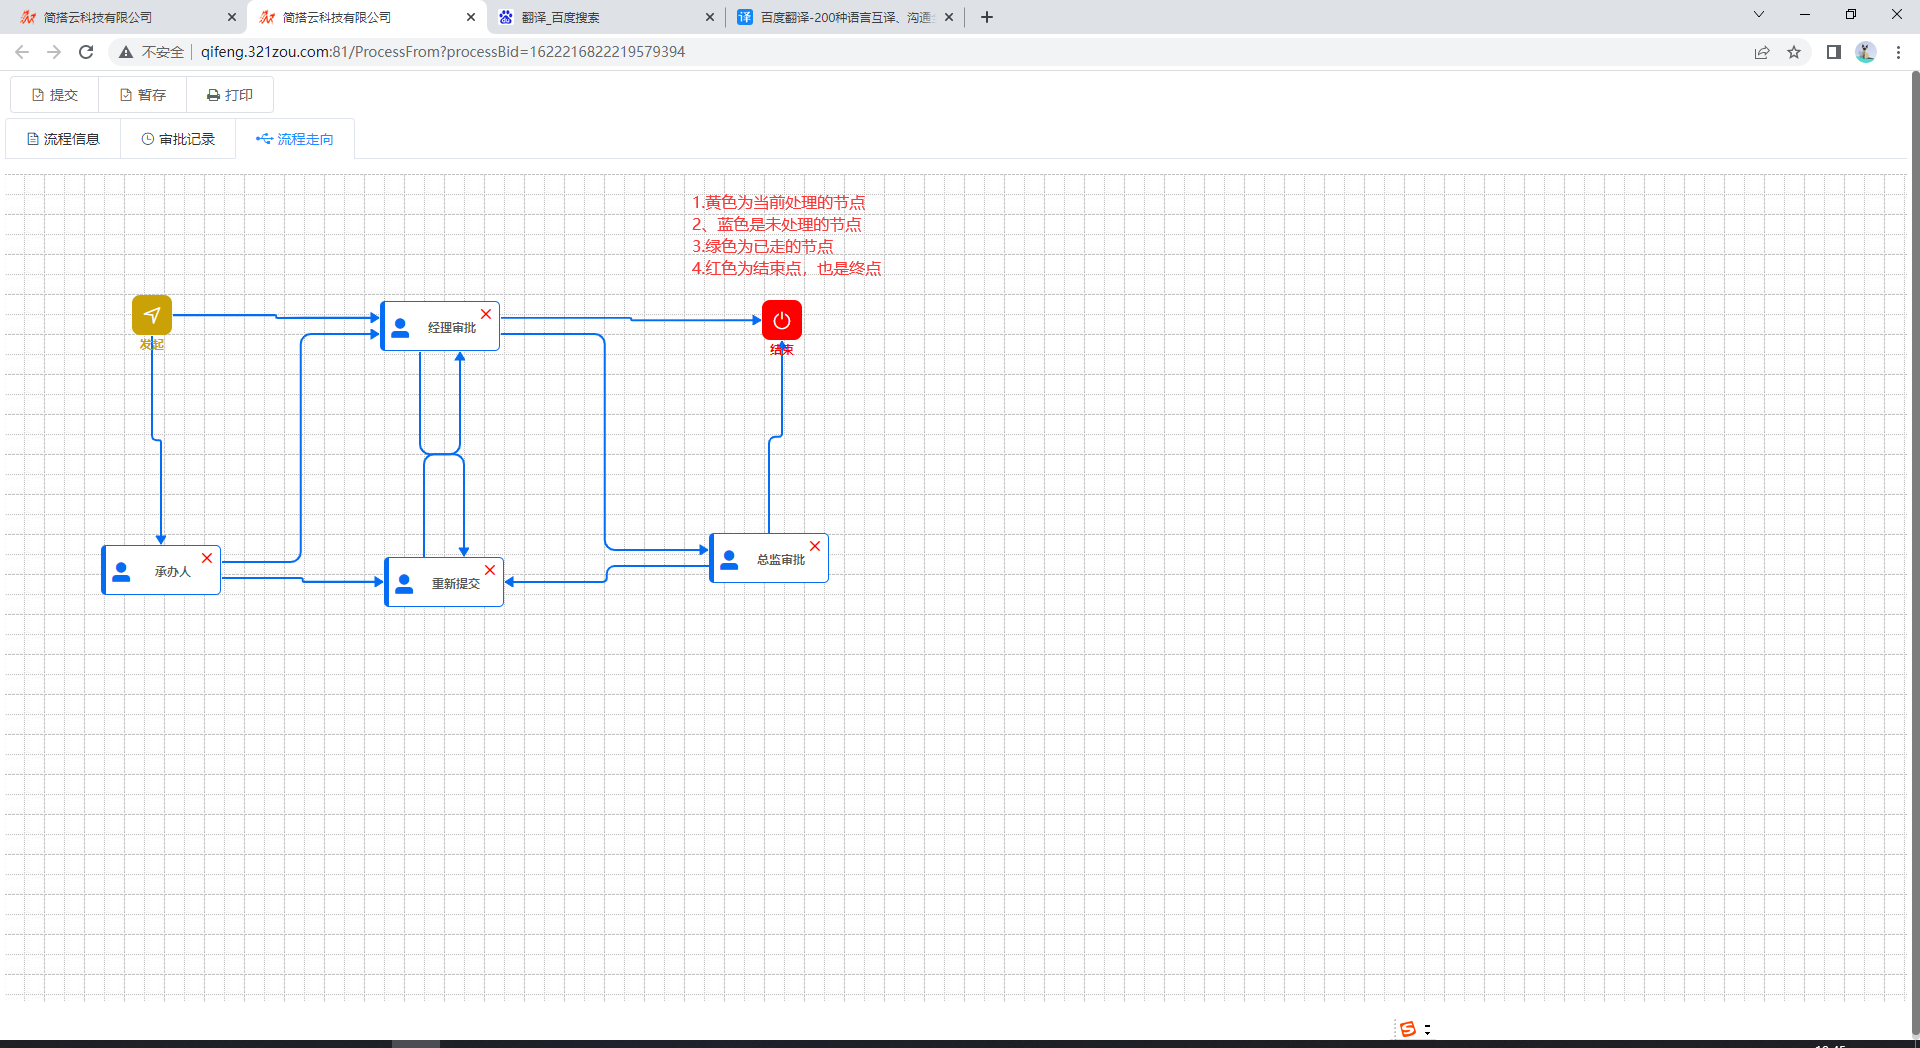The width and height of the screenshot is (1920, 1048).
Task: Click the red 结束 end node icon
Action: click(x=782, y=320)
